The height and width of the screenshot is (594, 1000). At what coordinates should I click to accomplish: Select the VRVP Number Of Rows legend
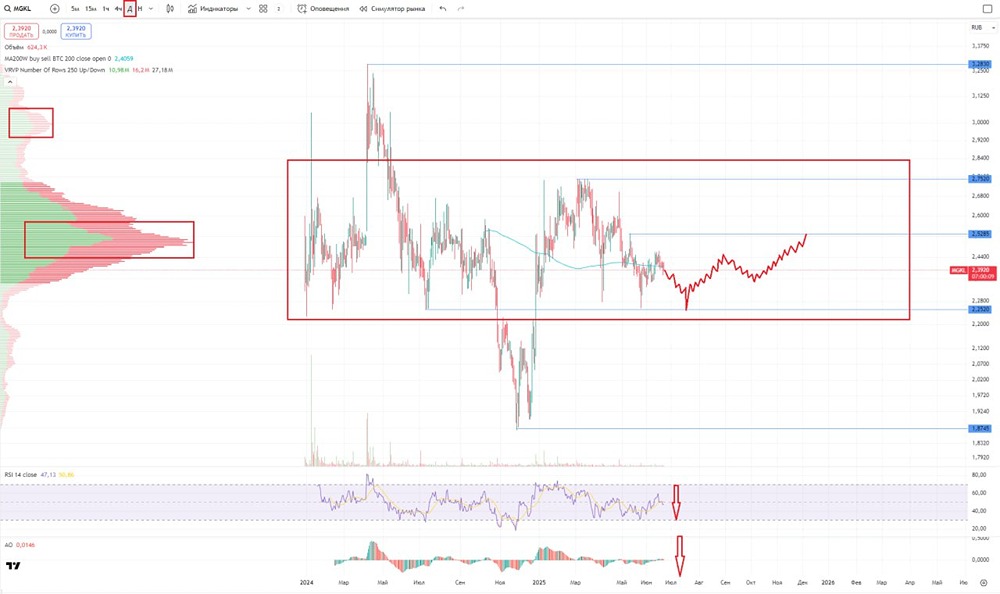pyautogui.click(x=88, y=70)
